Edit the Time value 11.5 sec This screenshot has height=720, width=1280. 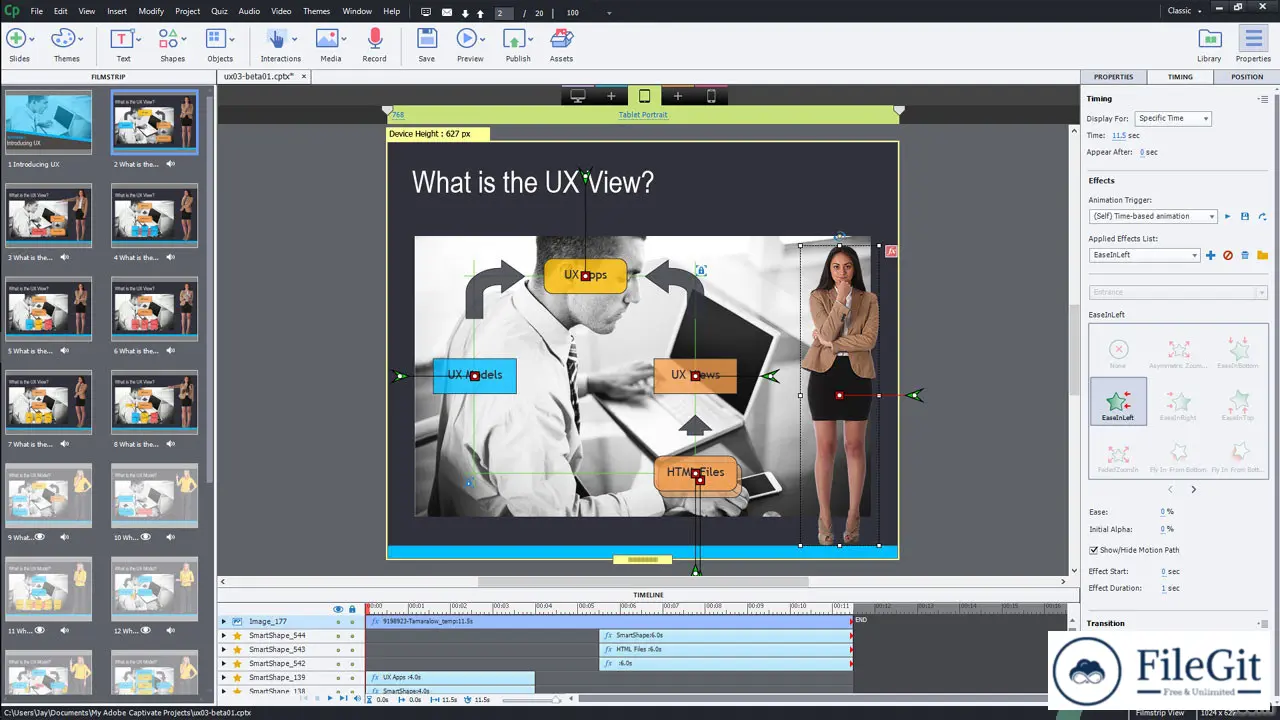1119,135
